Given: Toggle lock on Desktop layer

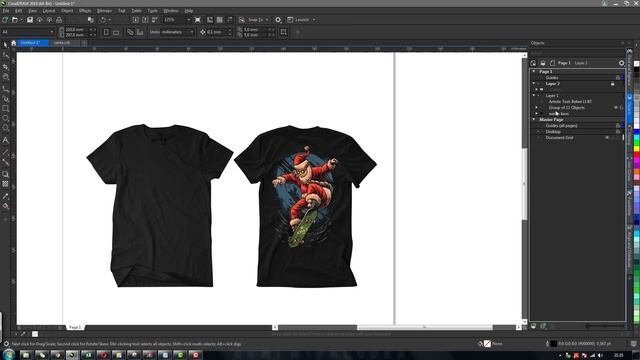Looking at the screenshot, I should pos(618,131).
